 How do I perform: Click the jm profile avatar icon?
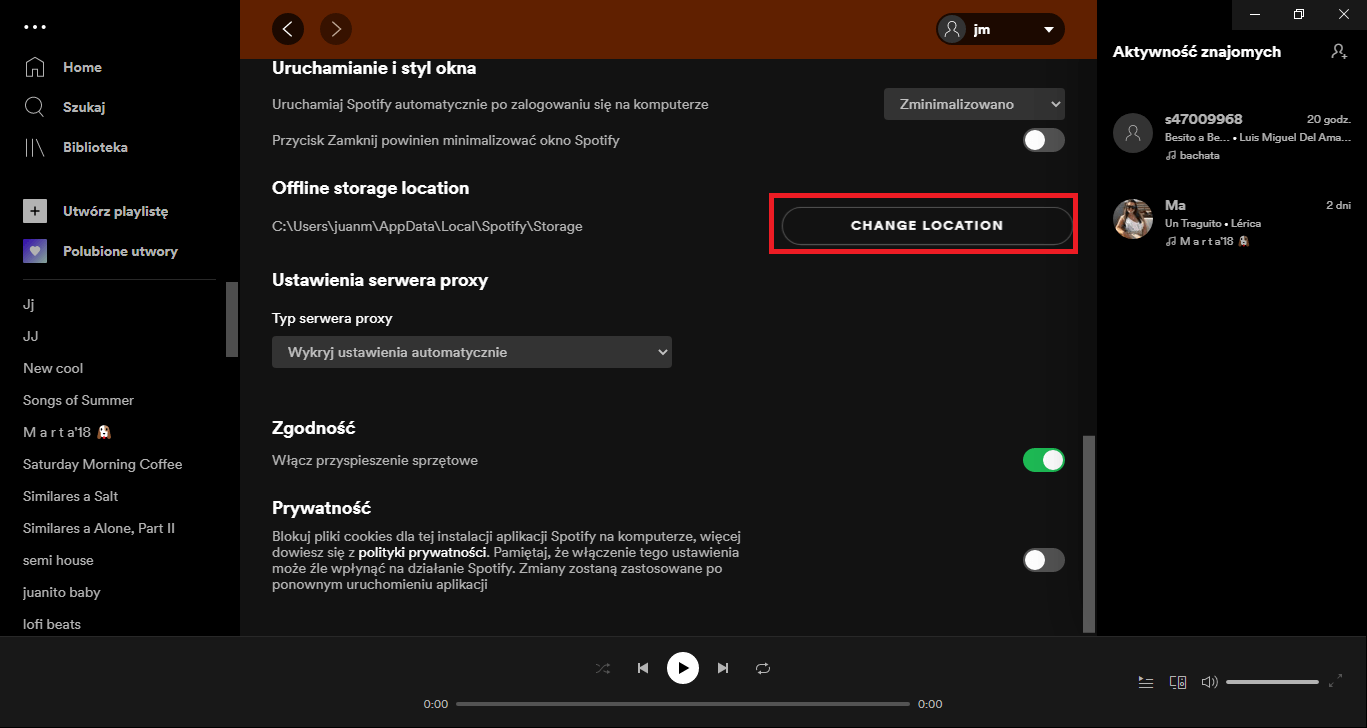(953, 29)
